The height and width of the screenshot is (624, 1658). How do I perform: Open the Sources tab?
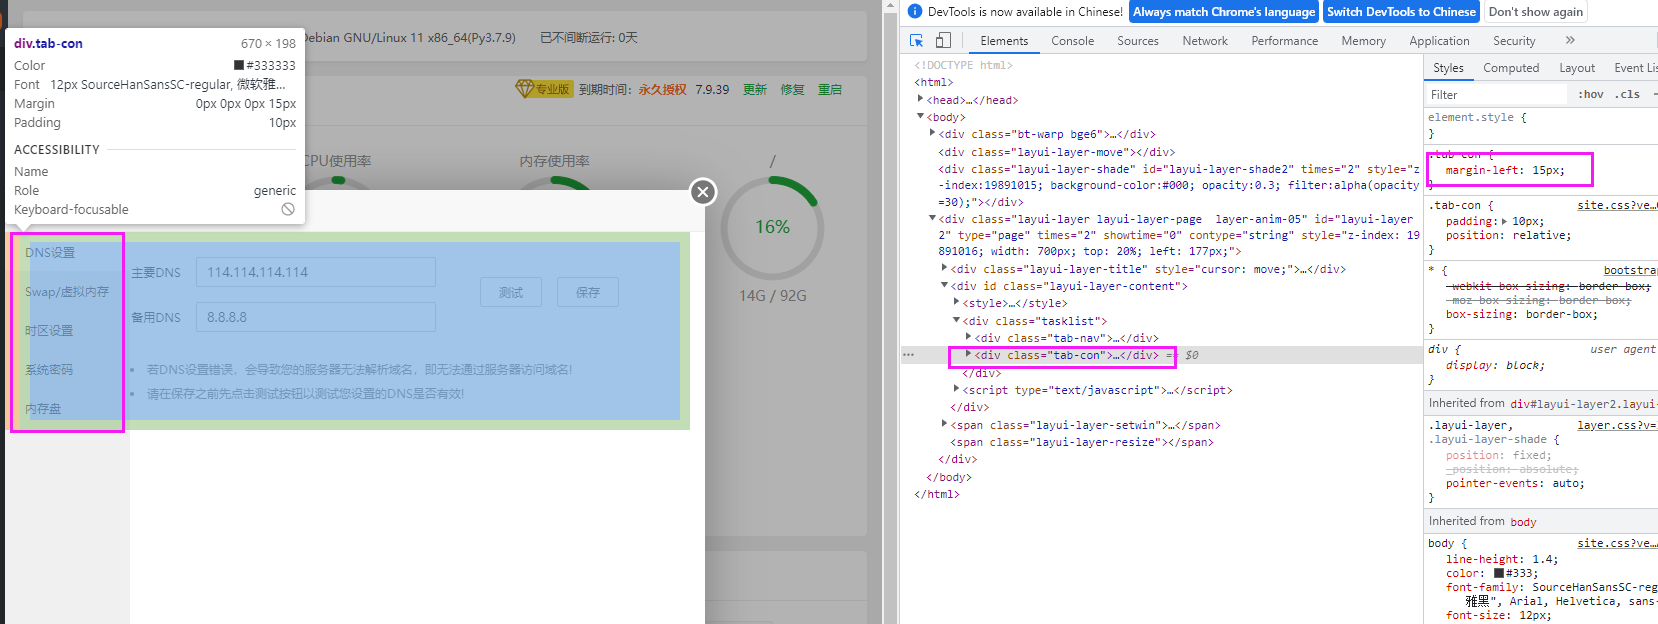tap(1138, 41)
